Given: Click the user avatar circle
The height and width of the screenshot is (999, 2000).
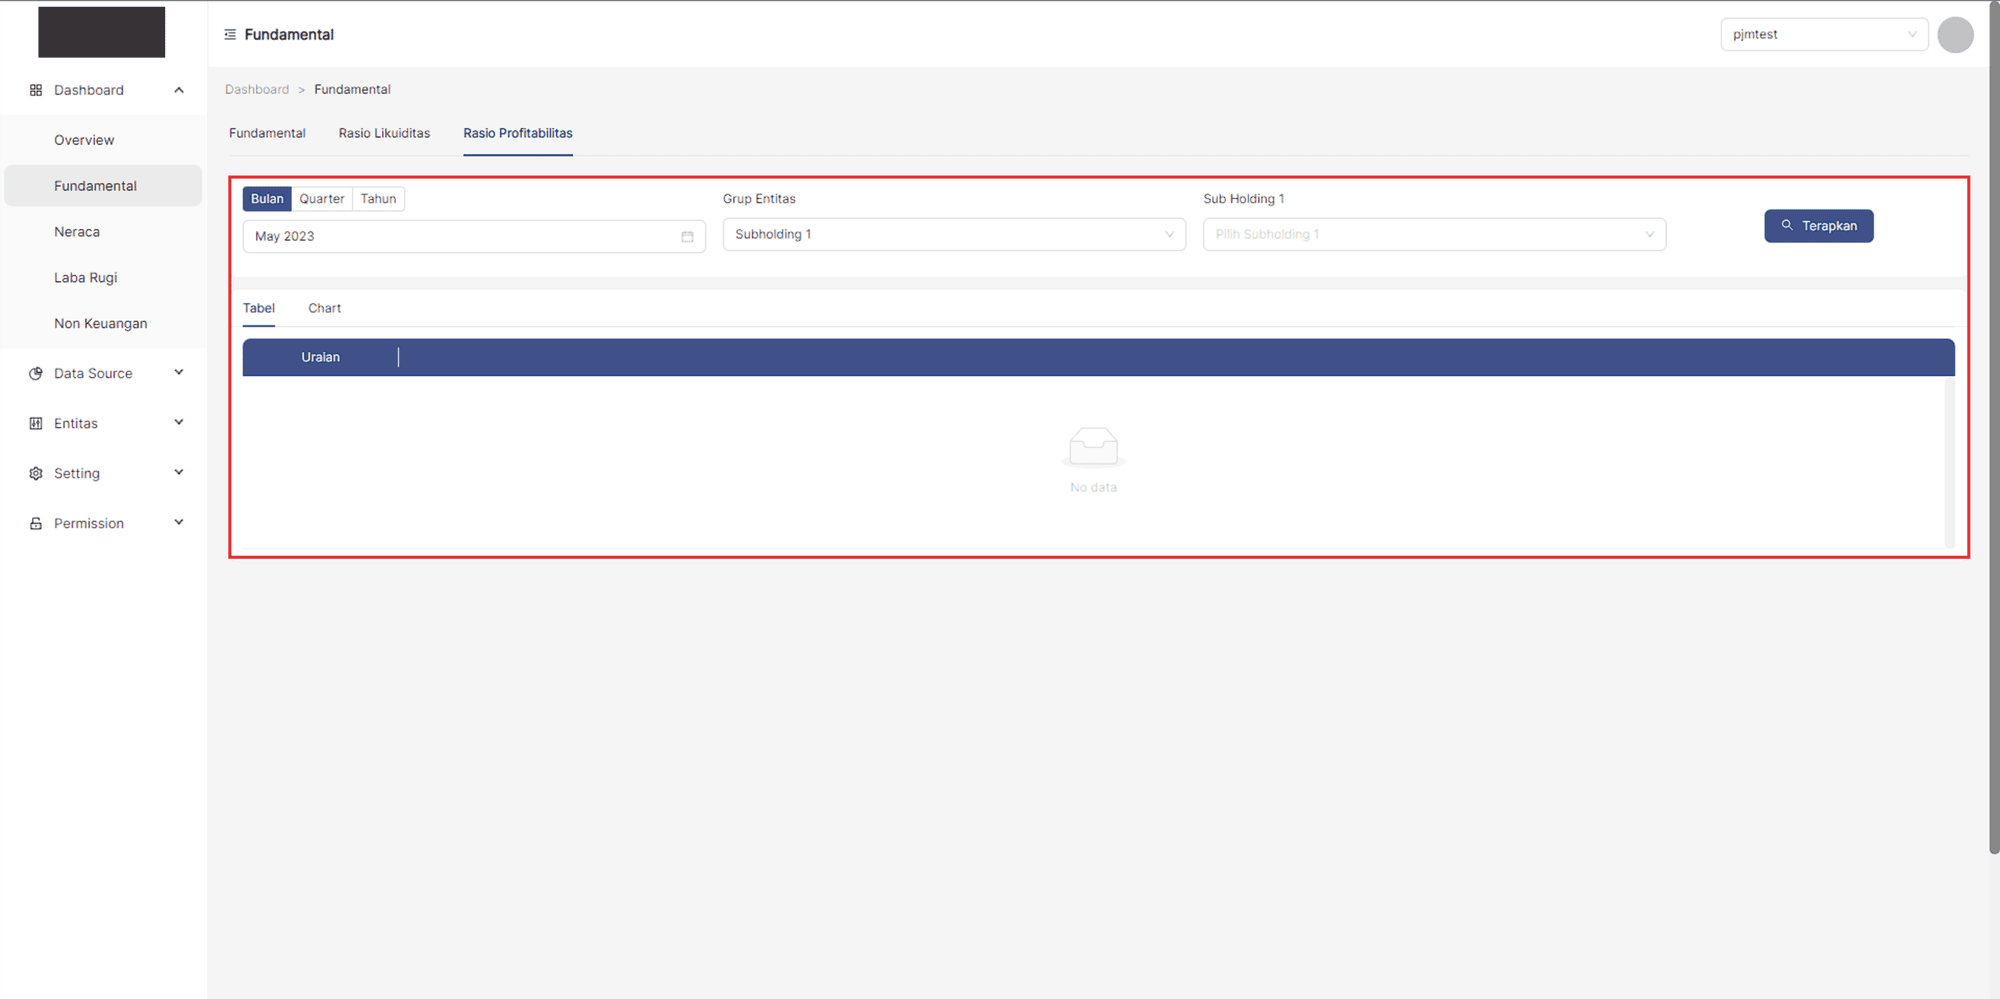Looking at the screenshot, I should (1954, 35).
